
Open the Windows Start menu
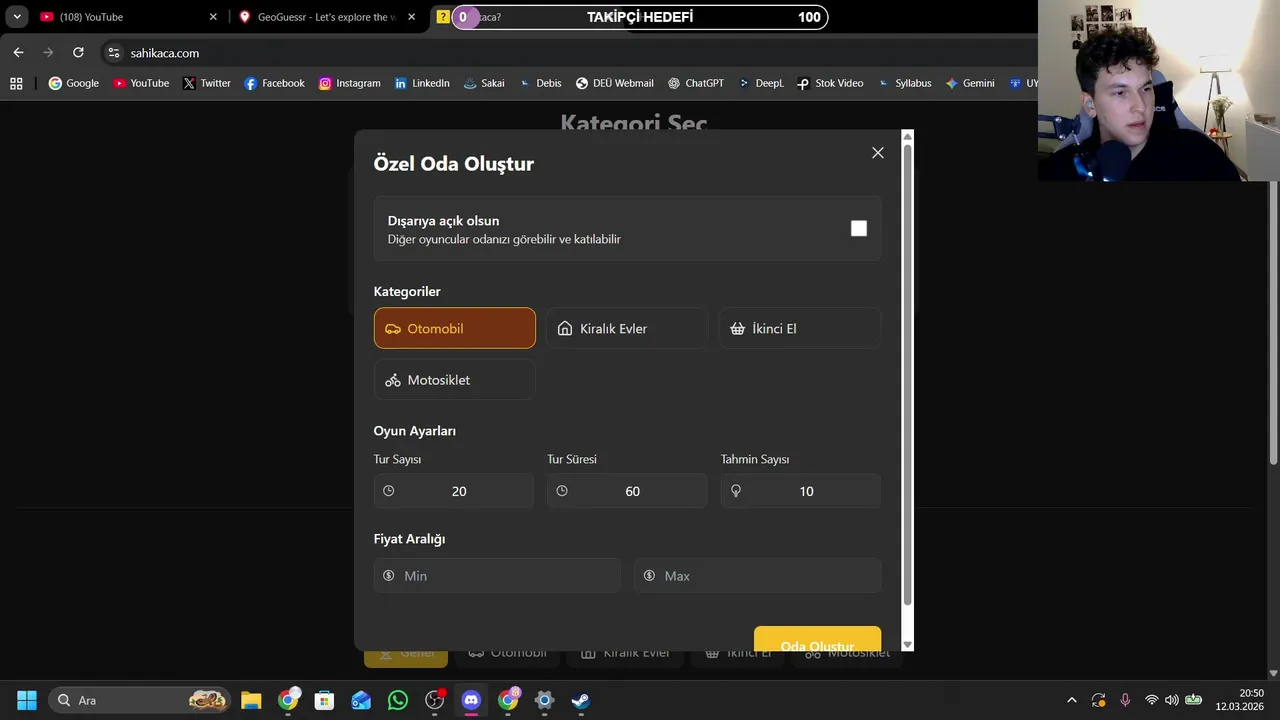[x=27, y=700]
